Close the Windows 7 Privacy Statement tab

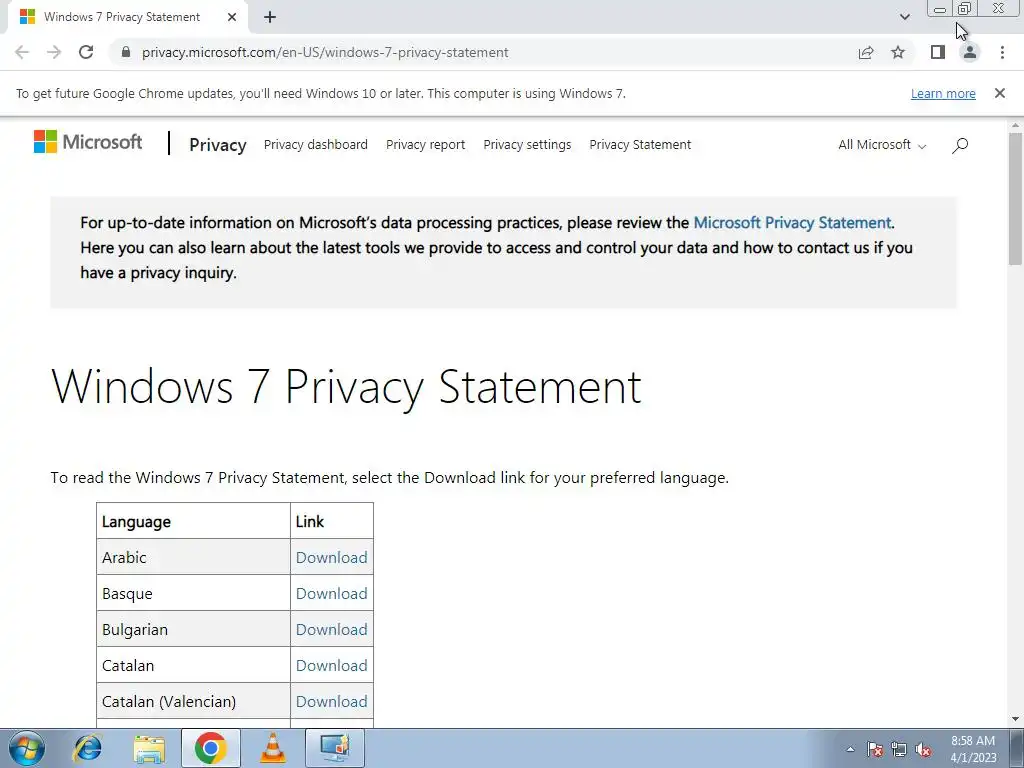click(232, 17)
